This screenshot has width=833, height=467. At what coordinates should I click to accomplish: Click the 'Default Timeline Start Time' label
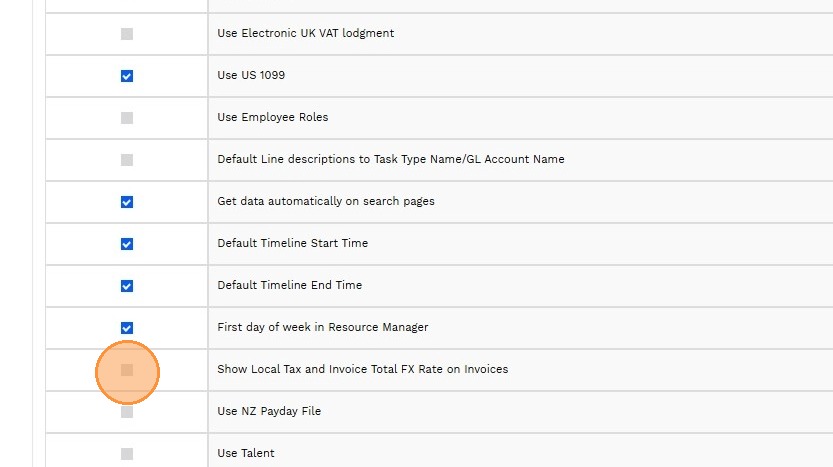(x=292, y=243)
